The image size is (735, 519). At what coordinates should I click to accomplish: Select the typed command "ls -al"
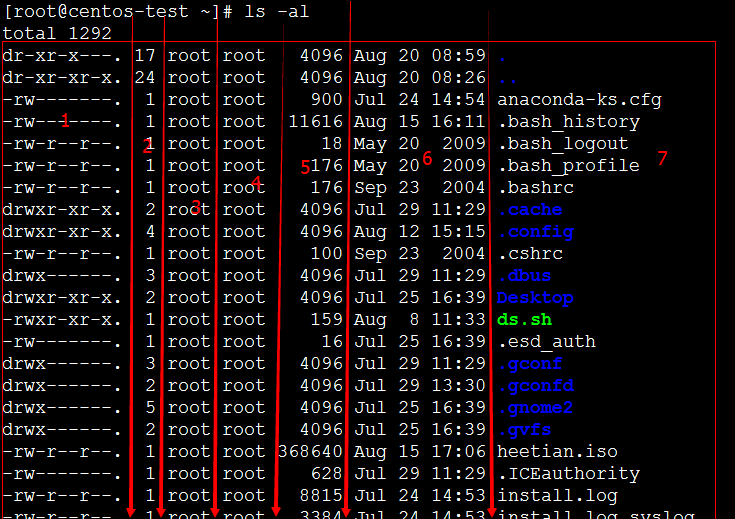tap(277, 12)
